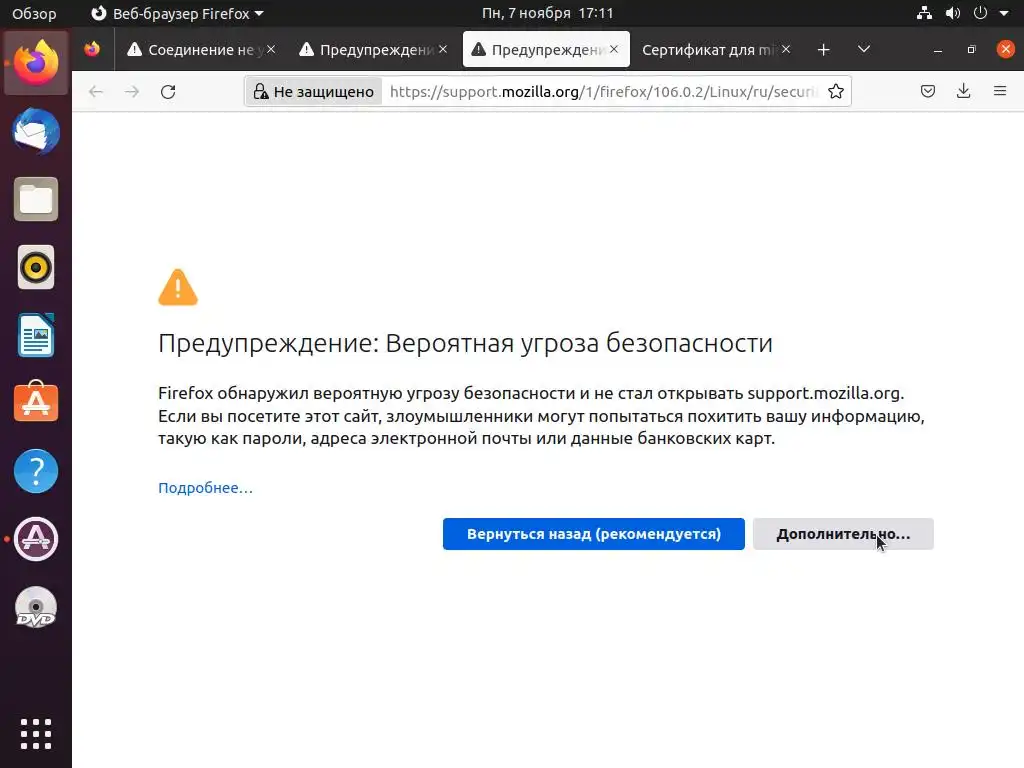Click the Дополнительно... button

(x=843, y=534)
